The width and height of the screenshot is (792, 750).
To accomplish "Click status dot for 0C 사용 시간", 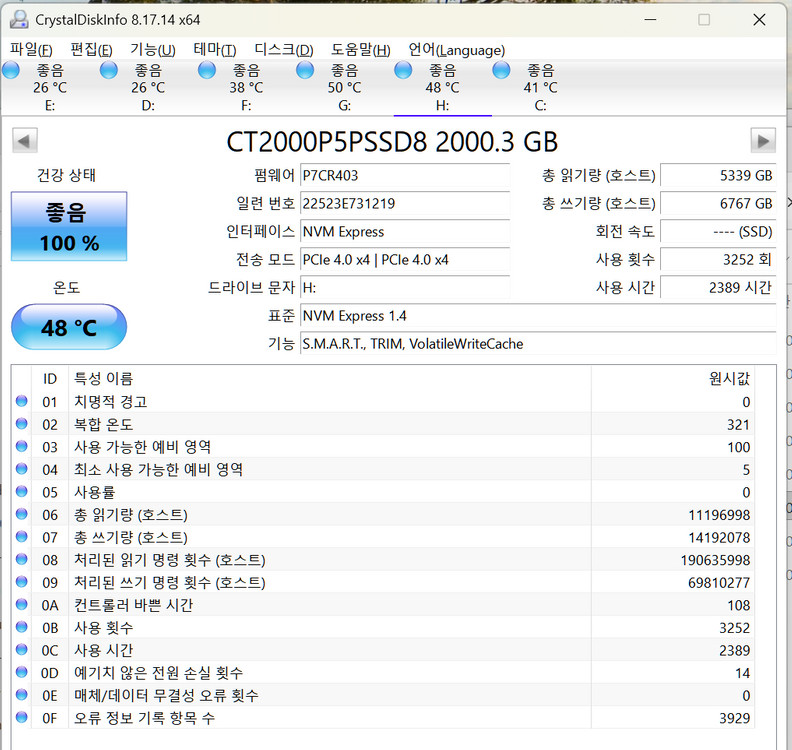I will point(21,649).
